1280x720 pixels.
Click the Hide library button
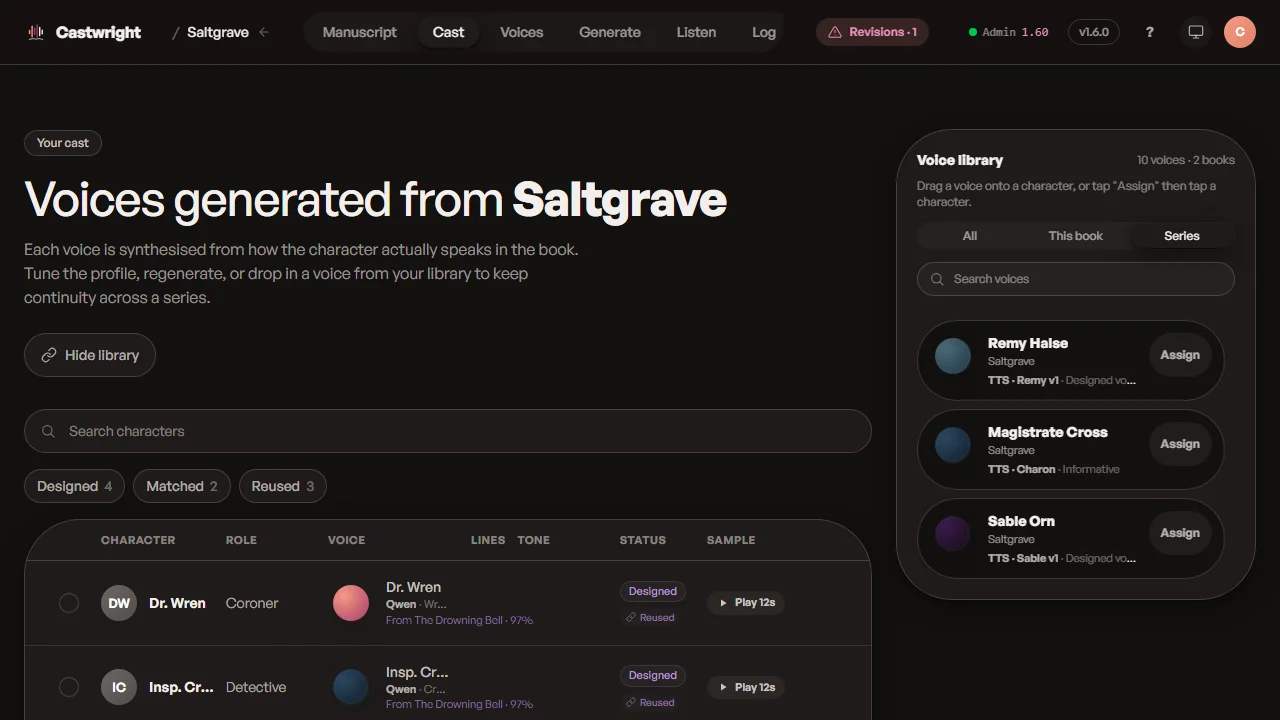pos(90,355)
